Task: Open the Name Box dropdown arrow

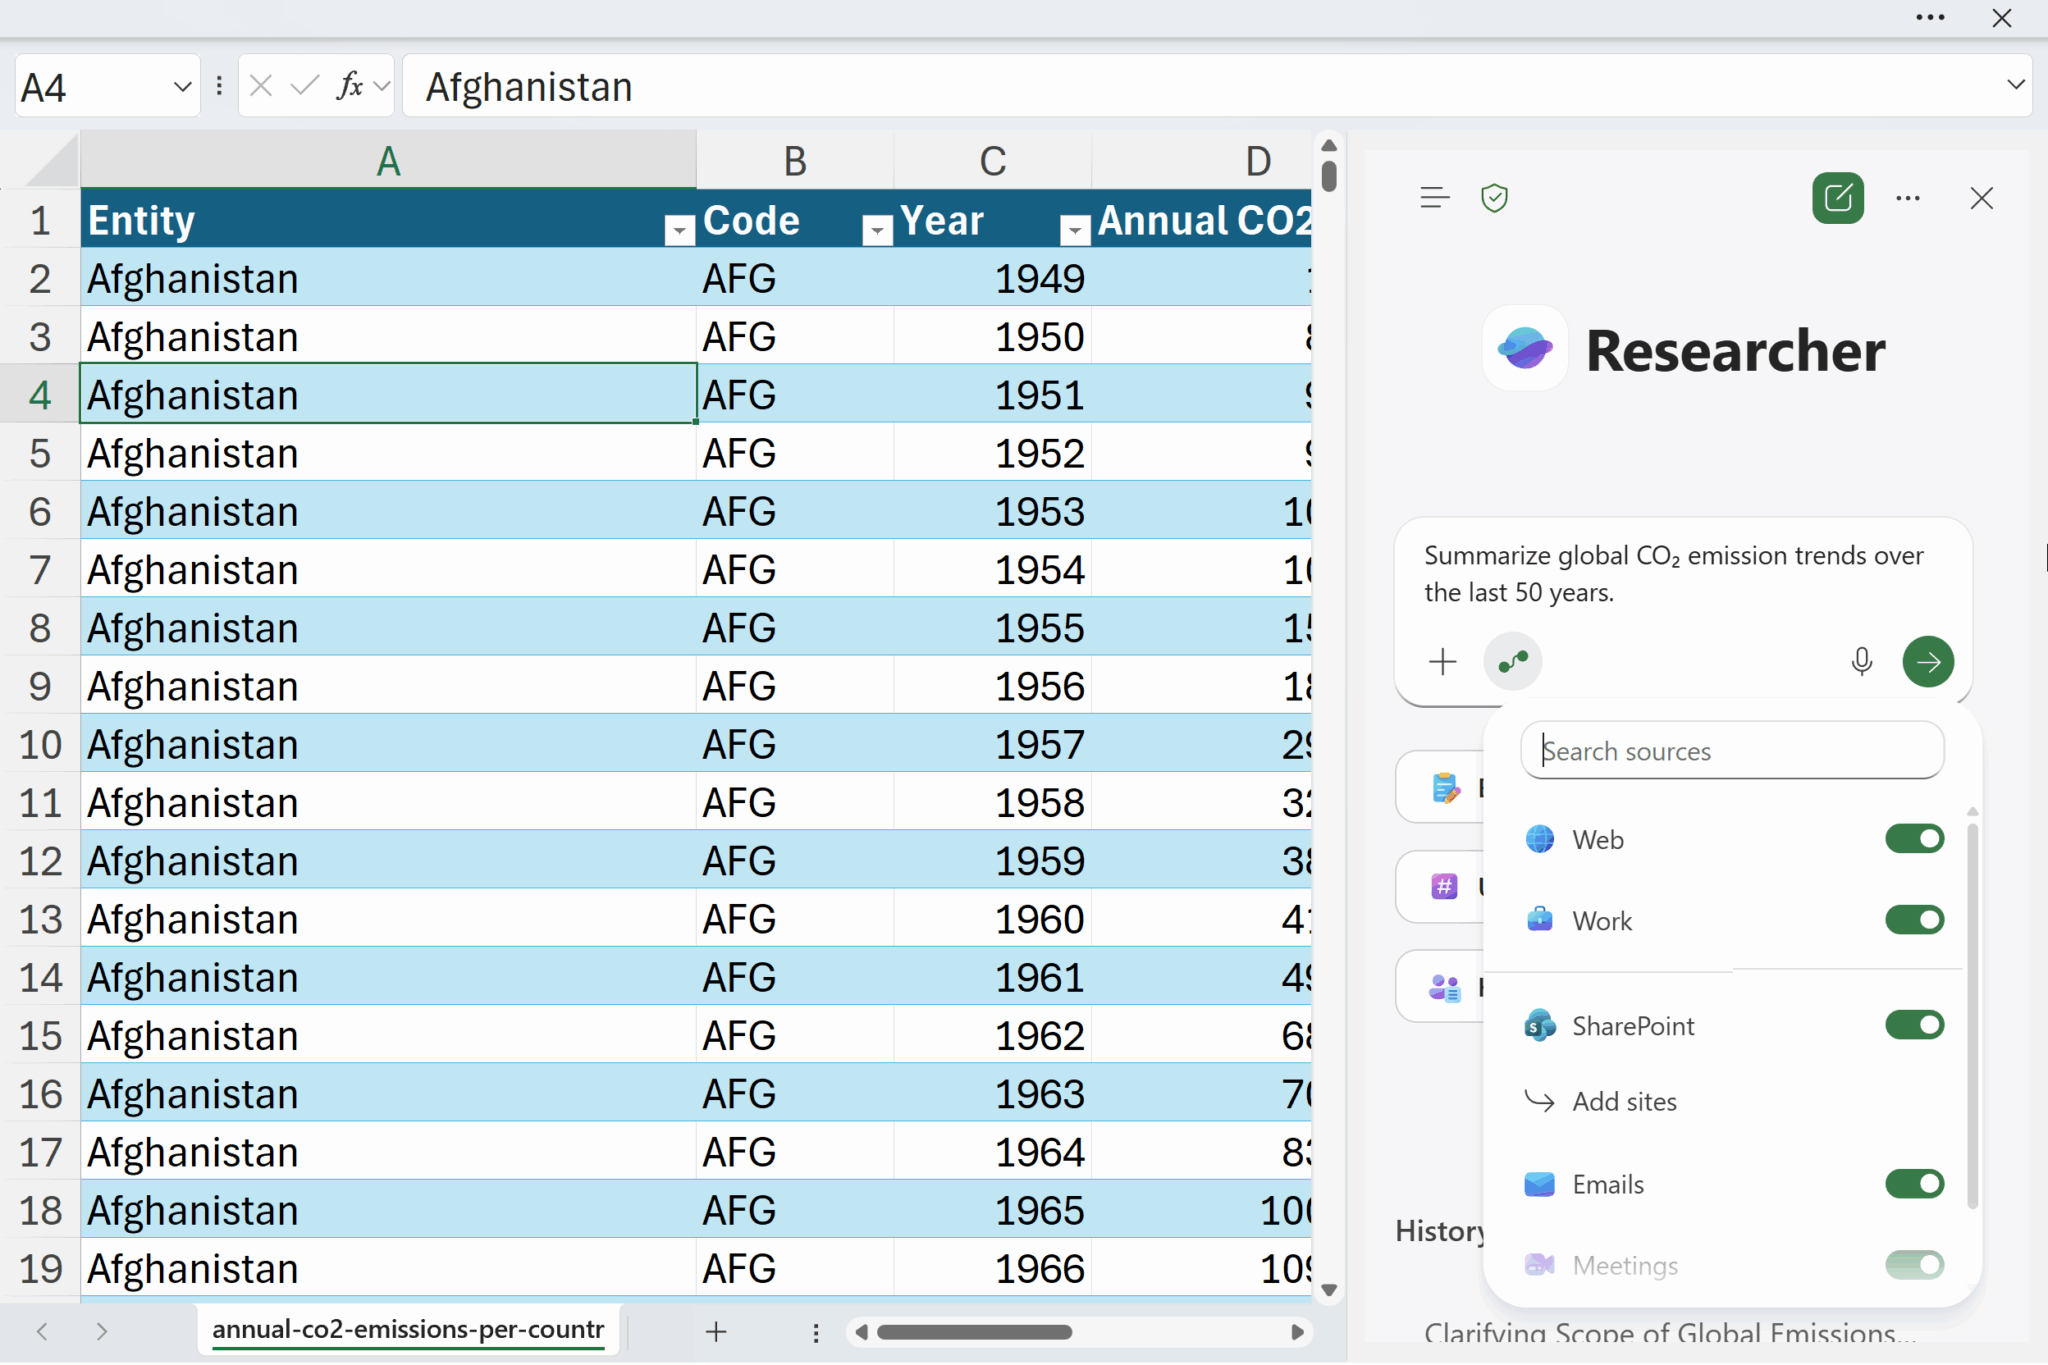Action: point(182,86)
